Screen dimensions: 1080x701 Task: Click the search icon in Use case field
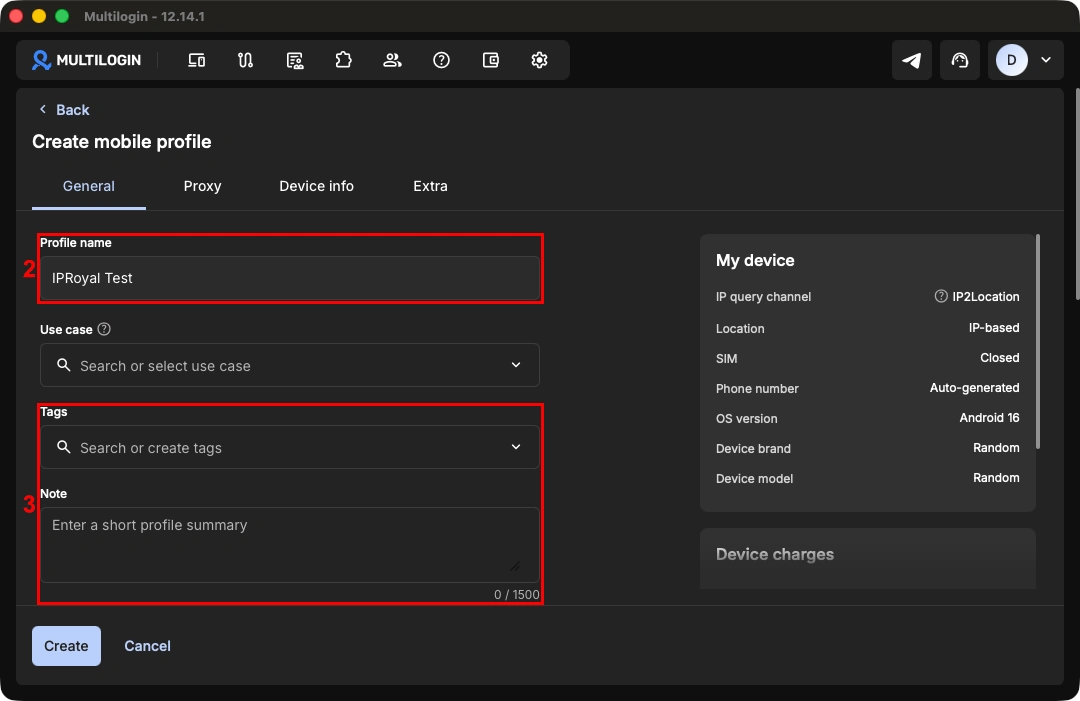(x=63, y=365)
